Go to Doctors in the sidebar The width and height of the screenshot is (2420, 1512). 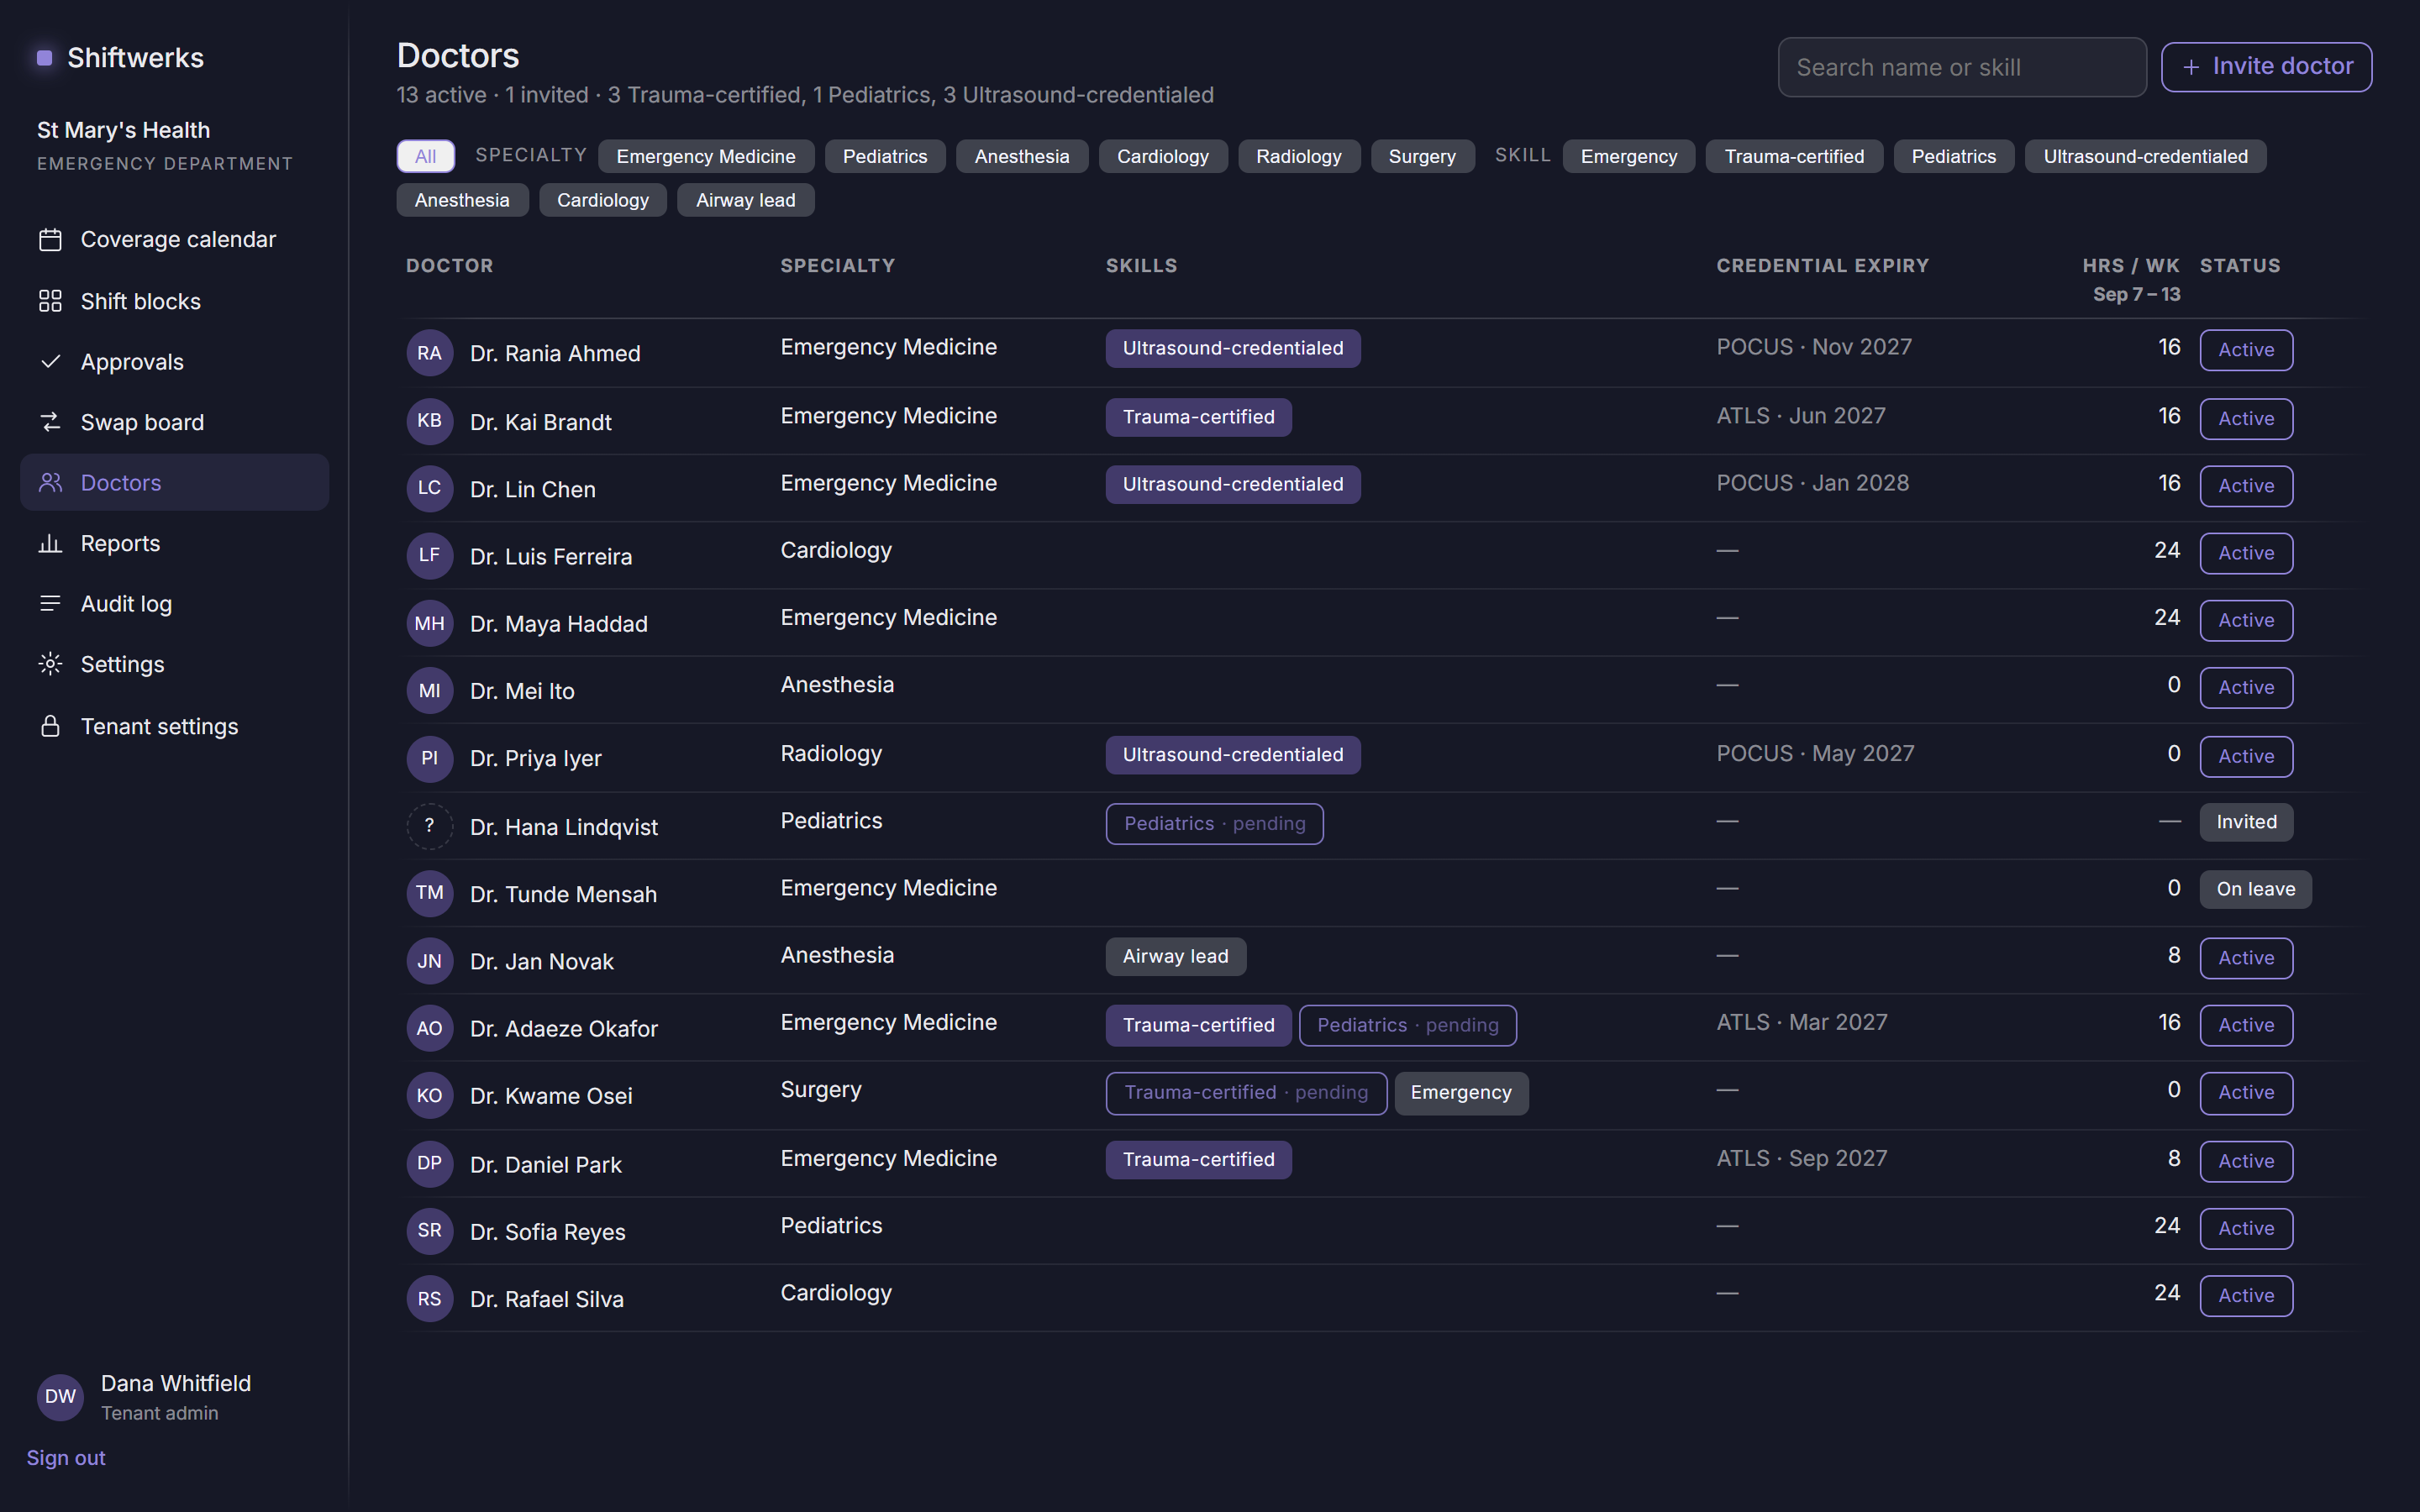[x=174, y=483]
